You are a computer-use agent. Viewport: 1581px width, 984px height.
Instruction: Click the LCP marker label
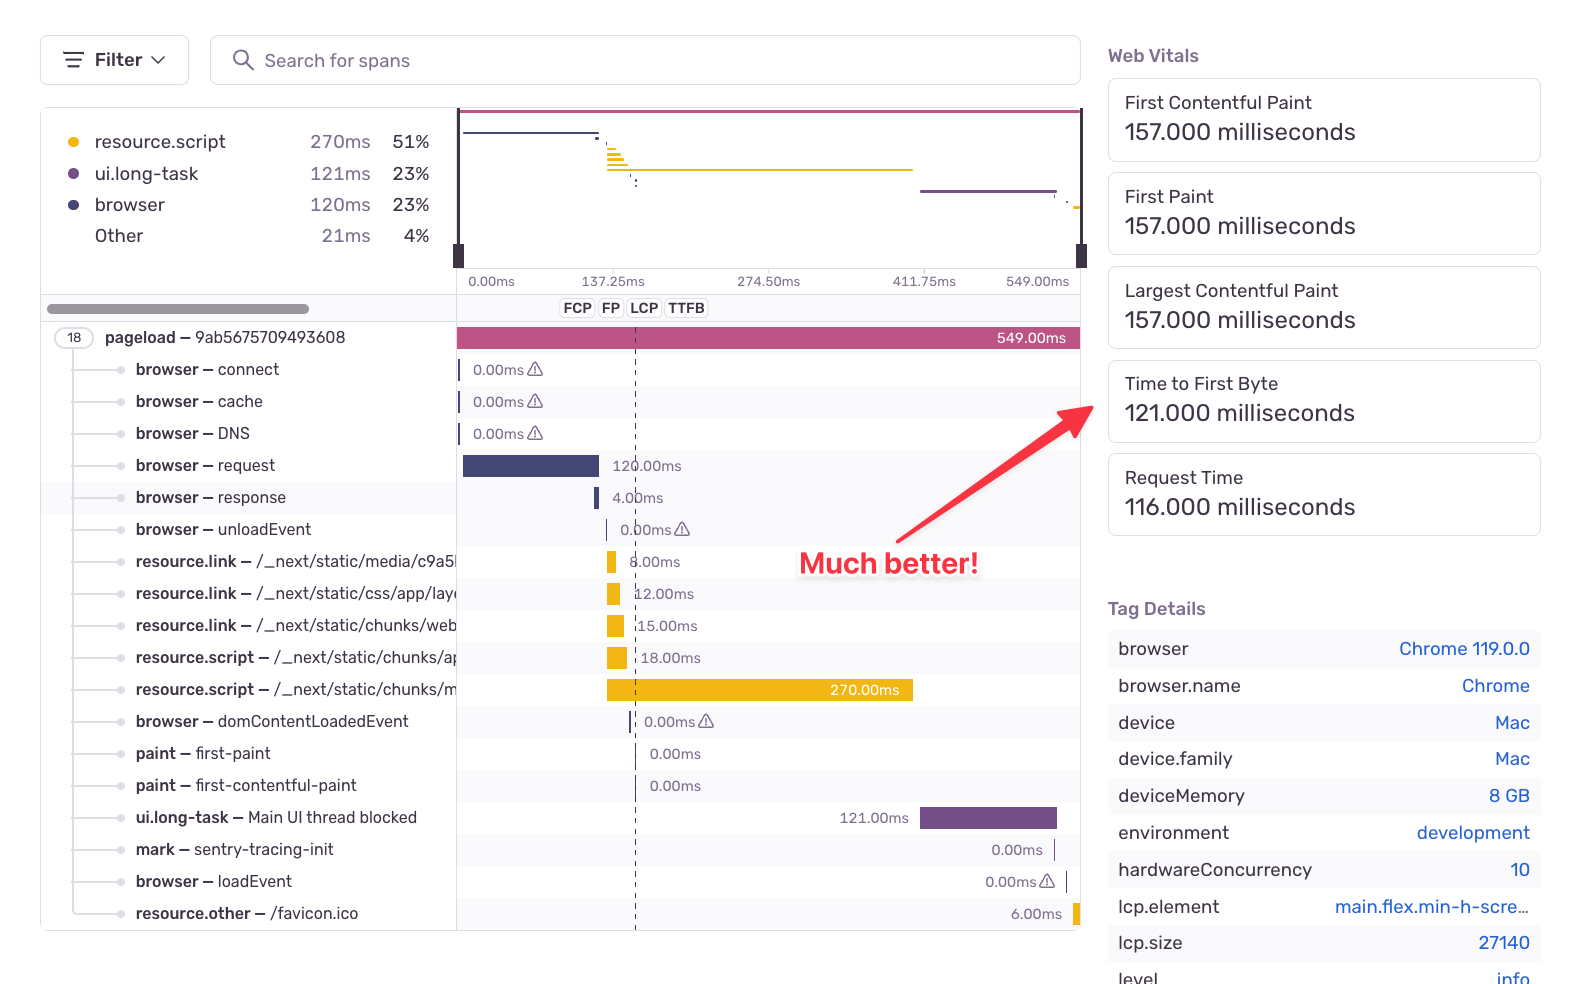[644, 308]
